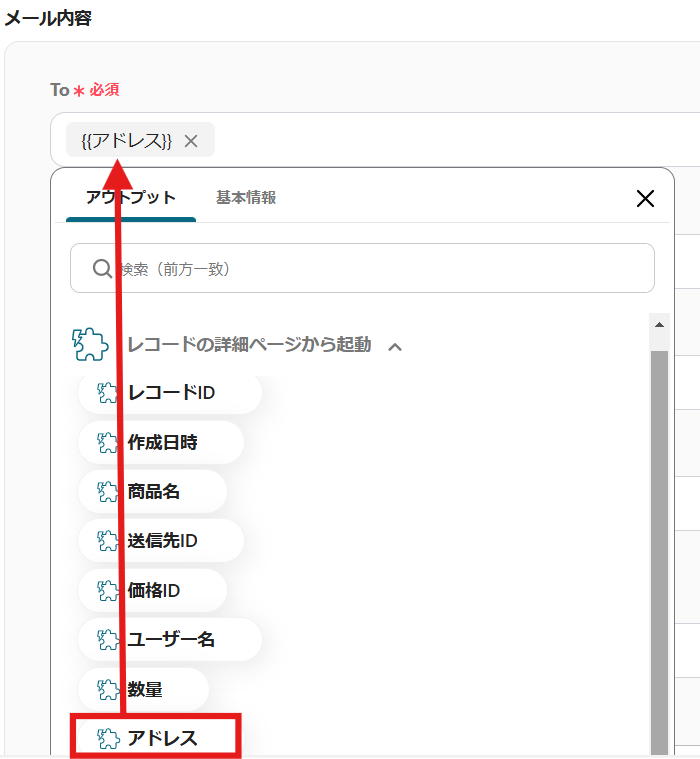The image size is (700, 759).
Task: Insert the ユーザー名 output
Action: point(170,640)
